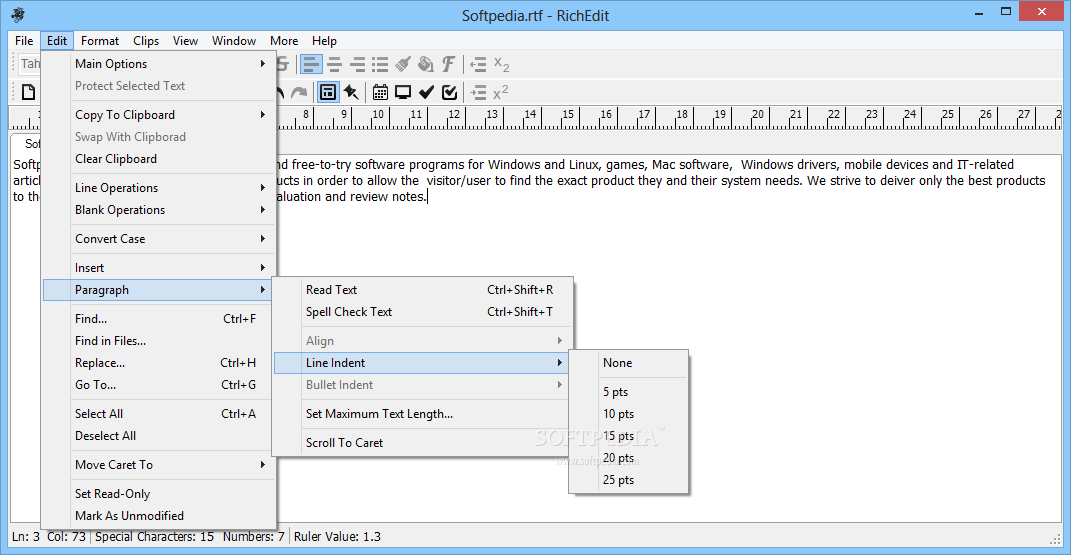
Task: Click the pushpin icon
Action: 351,92
